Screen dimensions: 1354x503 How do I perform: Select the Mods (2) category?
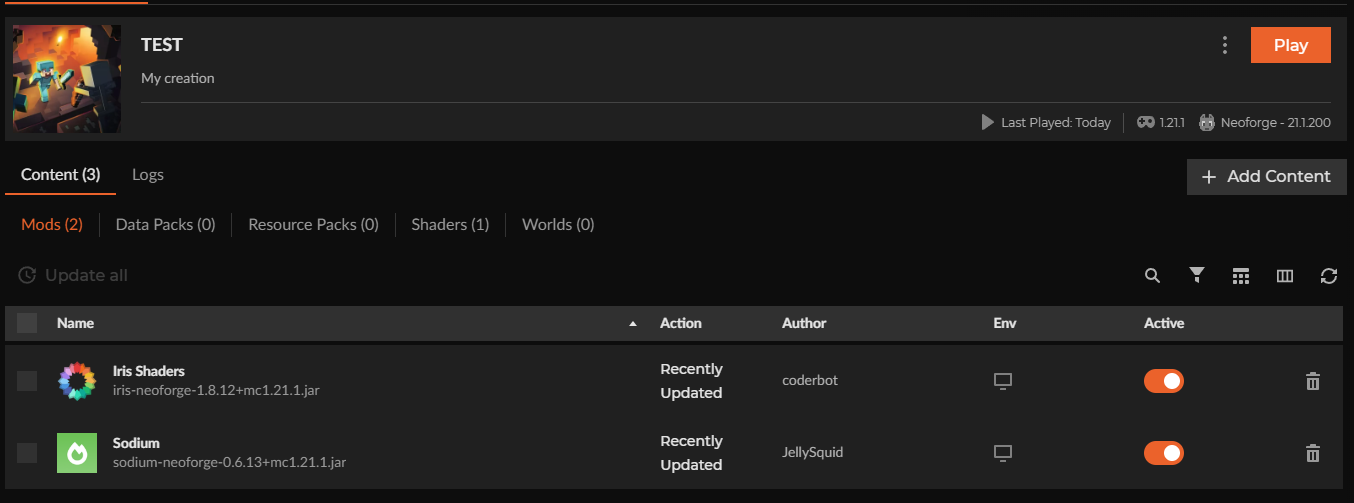[x=52, y=225]
